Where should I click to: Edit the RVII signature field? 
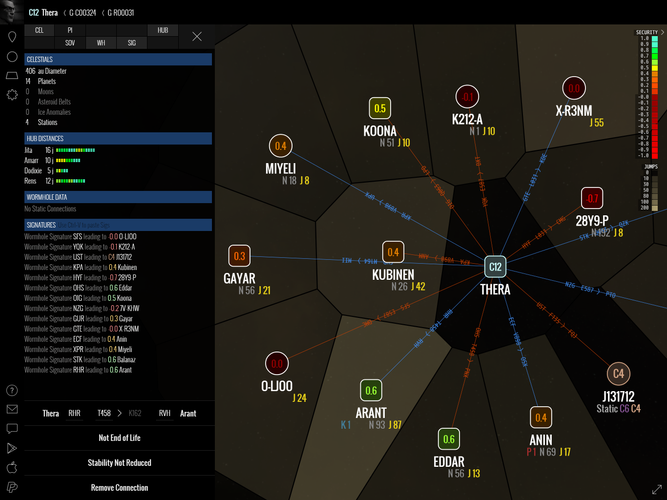[x=165, y=414]
